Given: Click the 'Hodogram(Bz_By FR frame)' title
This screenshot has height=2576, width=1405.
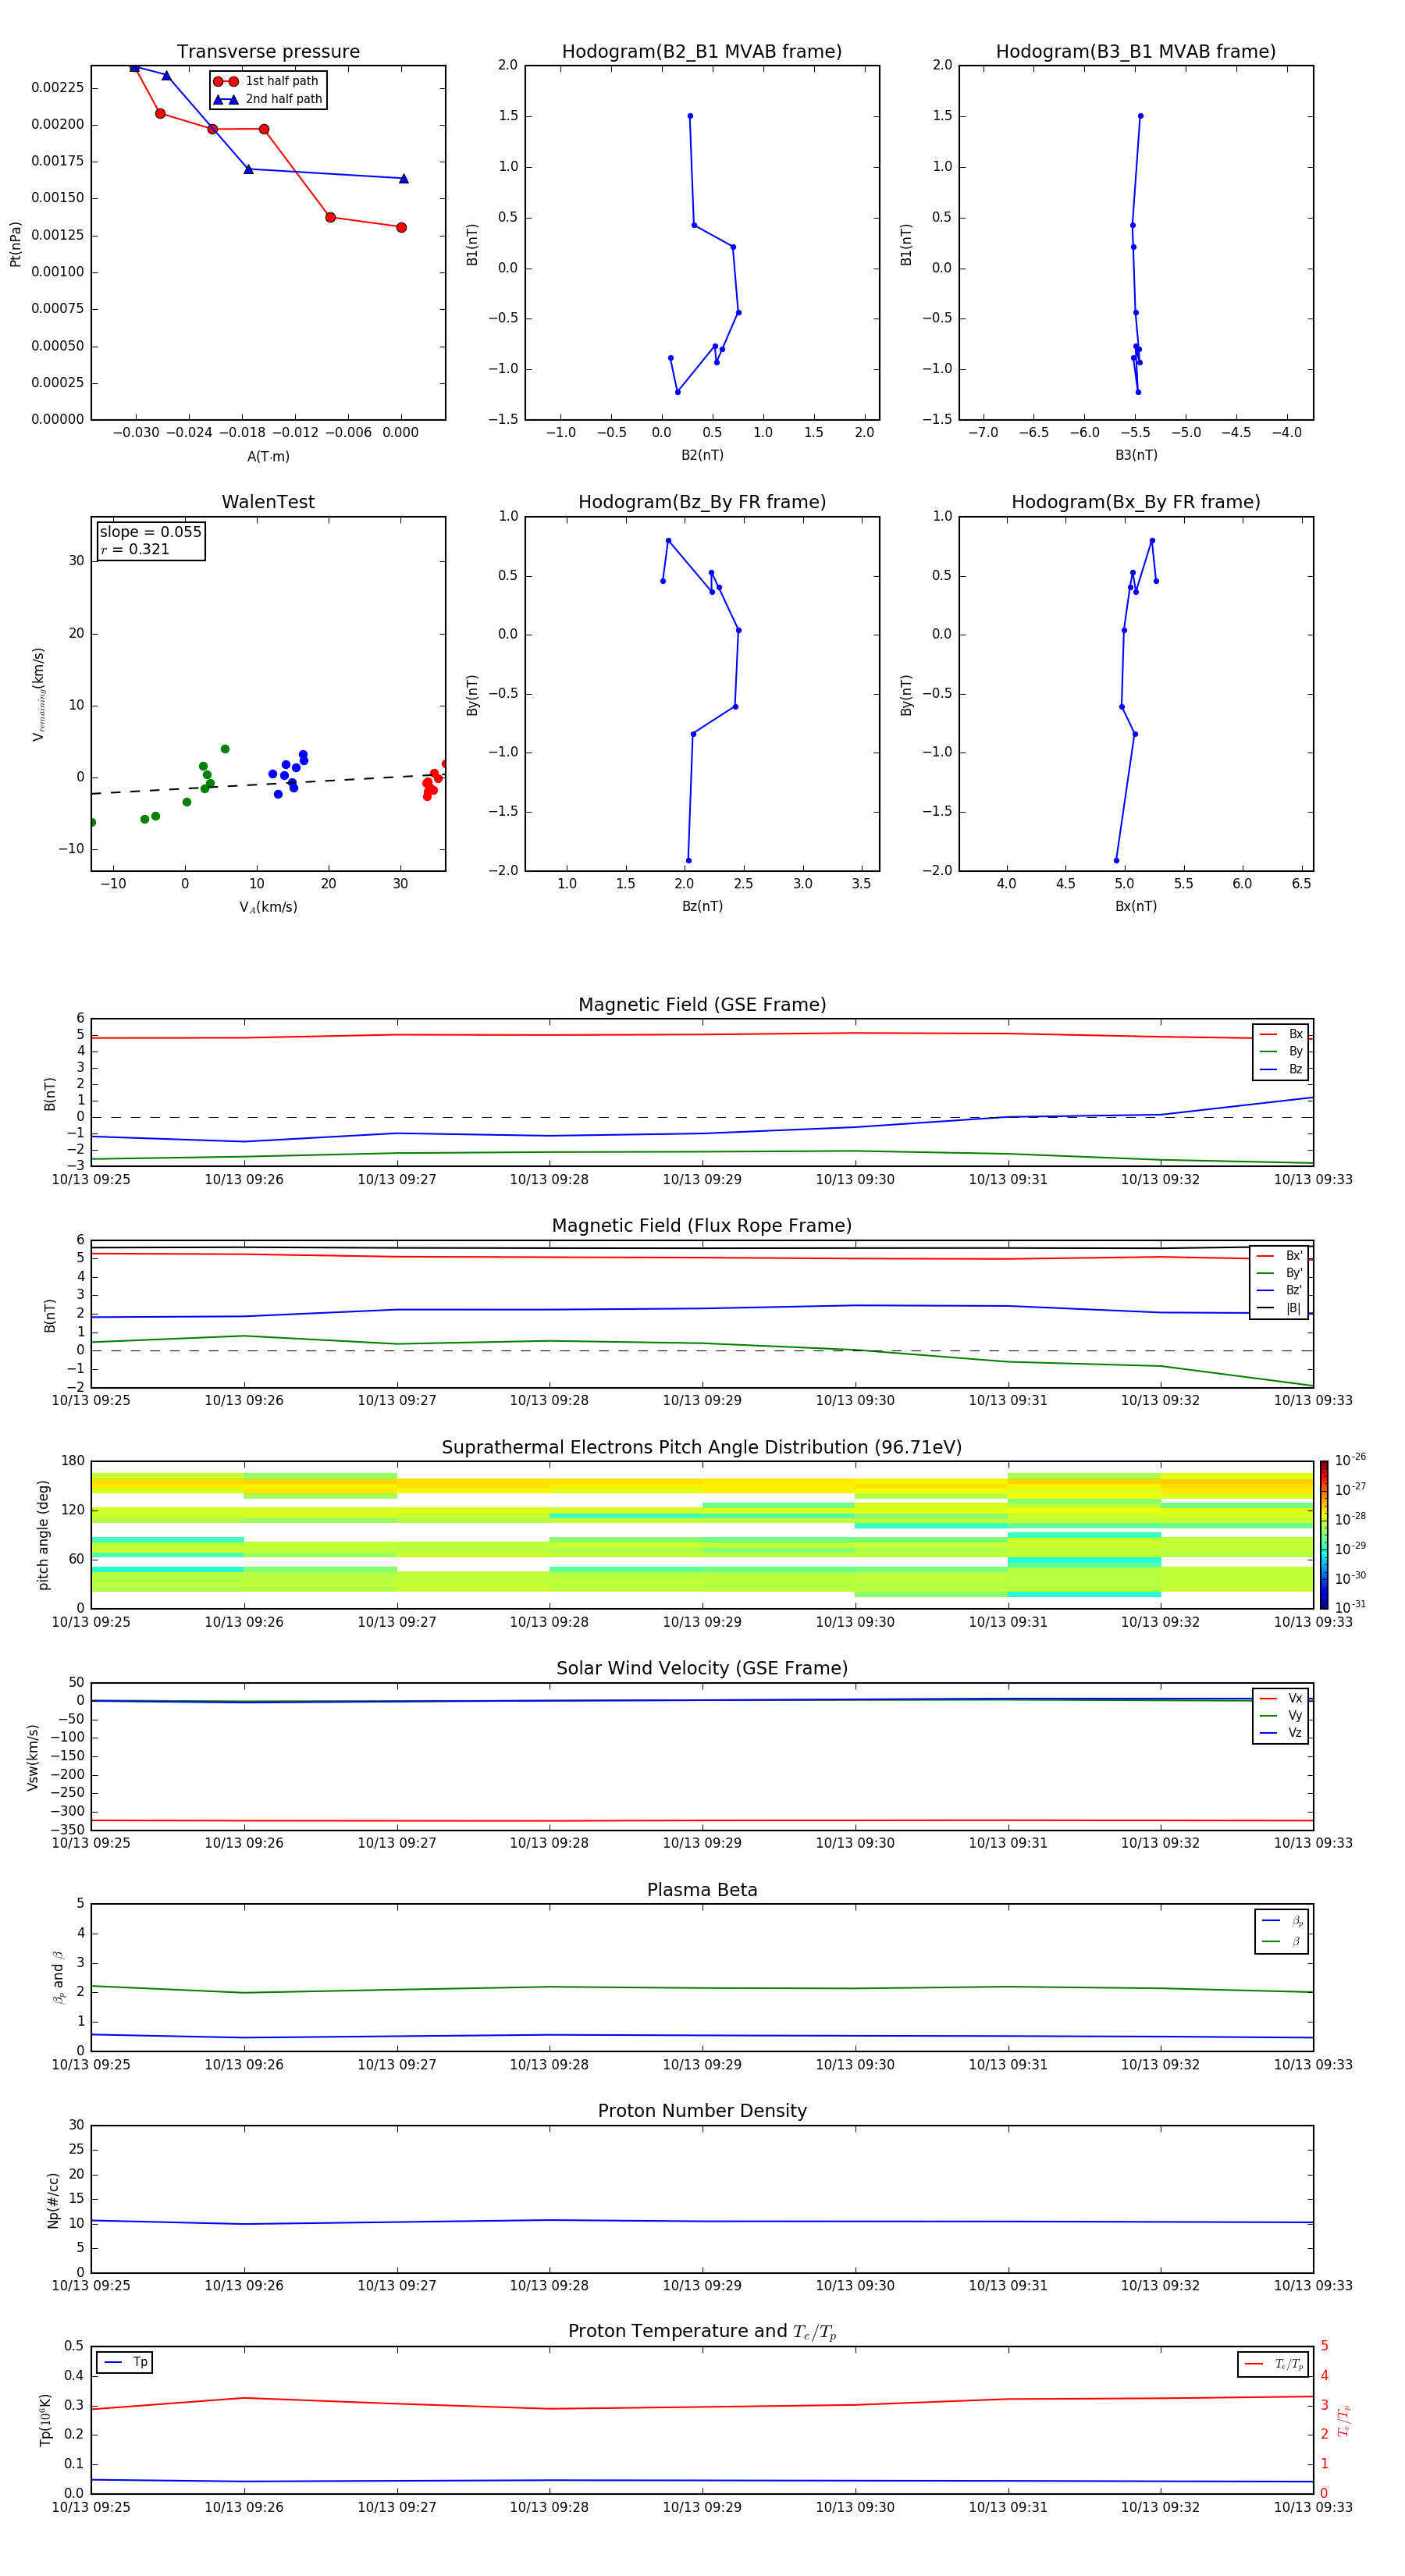Looking at the screenshot, I should tap(702, 502).
